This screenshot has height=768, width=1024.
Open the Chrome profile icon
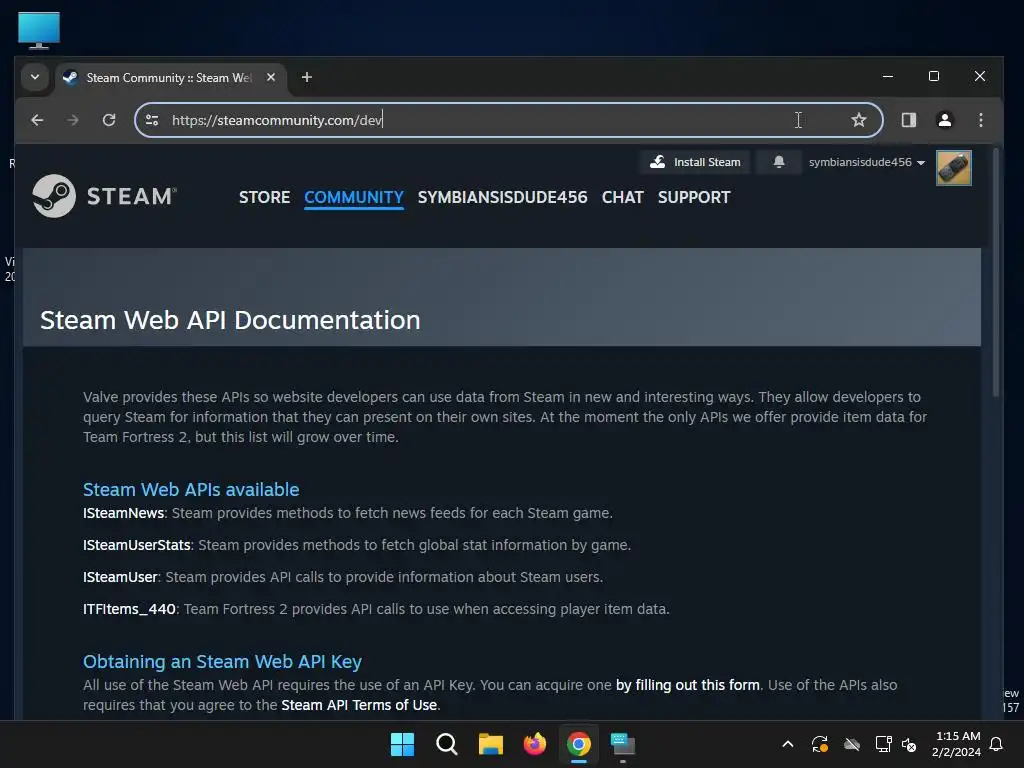click(x=944, y=120)
